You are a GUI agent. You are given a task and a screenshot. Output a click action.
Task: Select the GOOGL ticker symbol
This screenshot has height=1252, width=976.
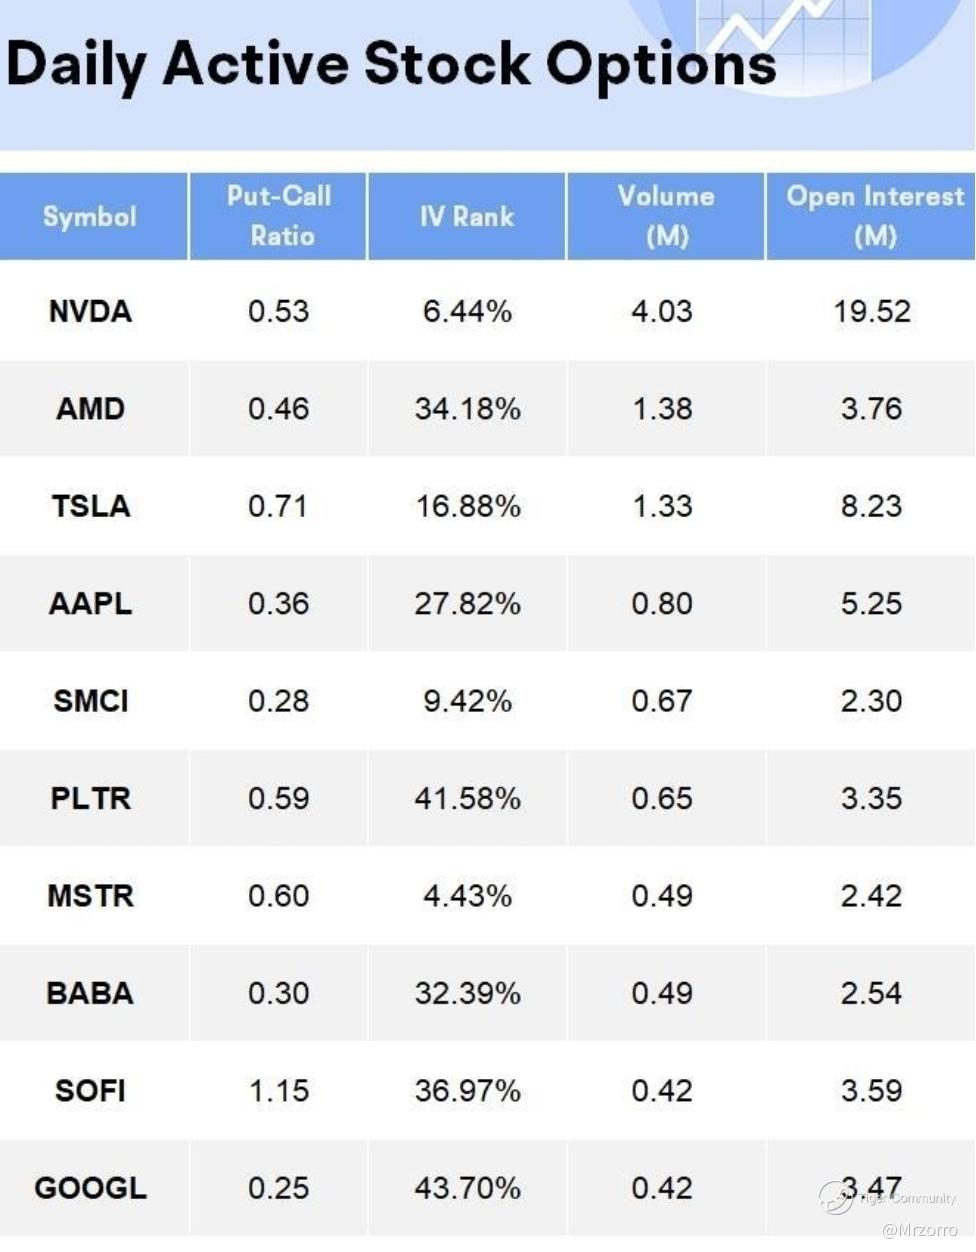[90, 1188]
